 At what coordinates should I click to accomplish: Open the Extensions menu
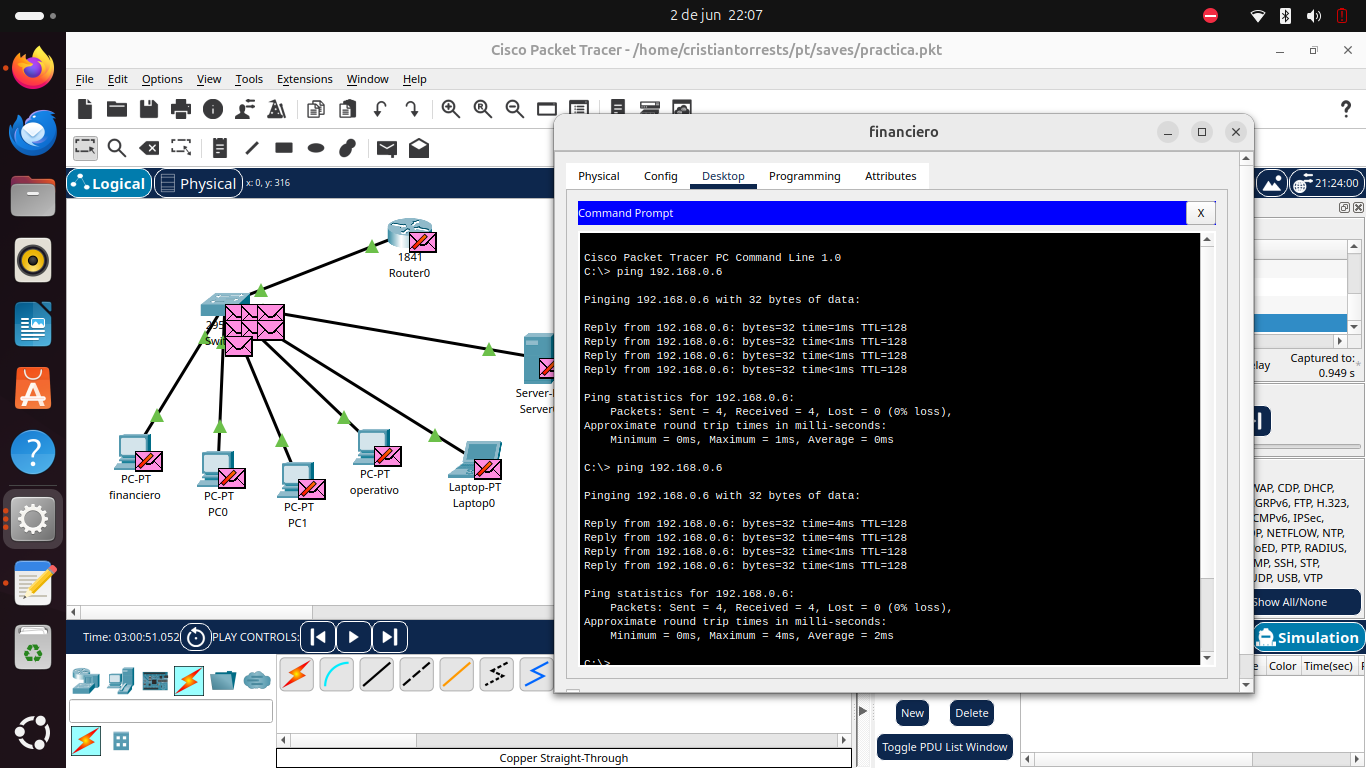[x=305, y=79]
